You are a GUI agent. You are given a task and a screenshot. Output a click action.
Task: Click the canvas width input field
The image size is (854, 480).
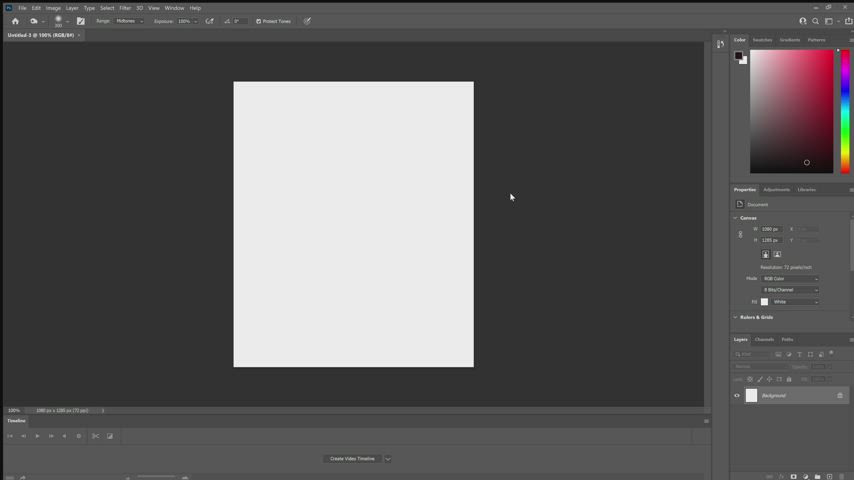771,229
